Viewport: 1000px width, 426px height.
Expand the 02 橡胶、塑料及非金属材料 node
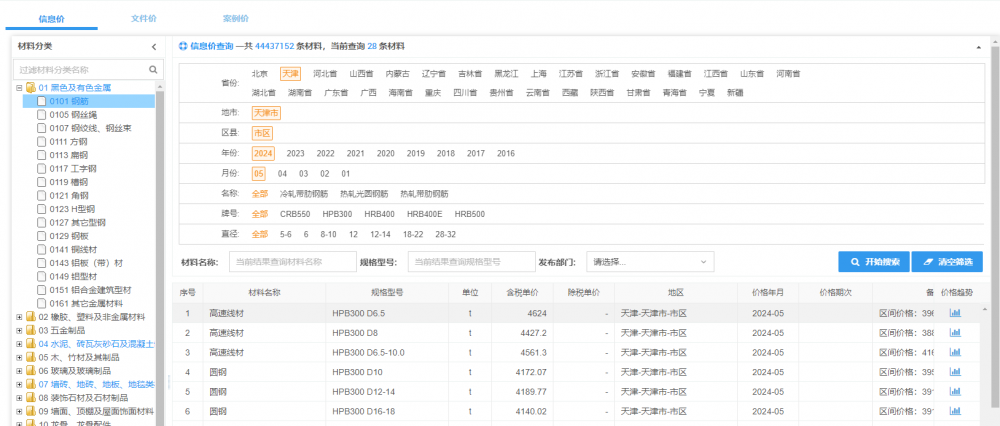coord(19,317)
